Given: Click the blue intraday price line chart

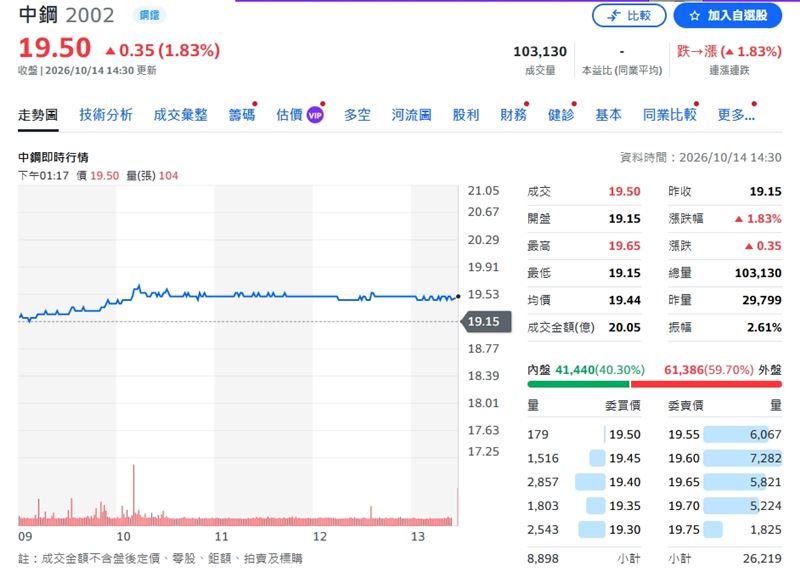Looking at the screenshot, I should [238, 302].
